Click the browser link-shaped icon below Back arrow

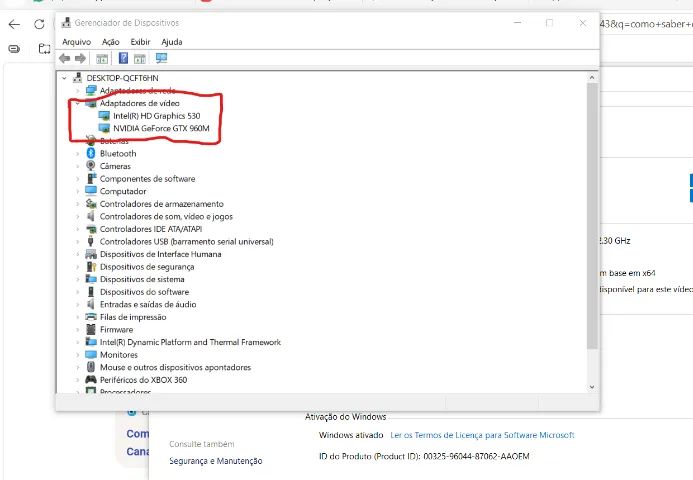point(14,49)
